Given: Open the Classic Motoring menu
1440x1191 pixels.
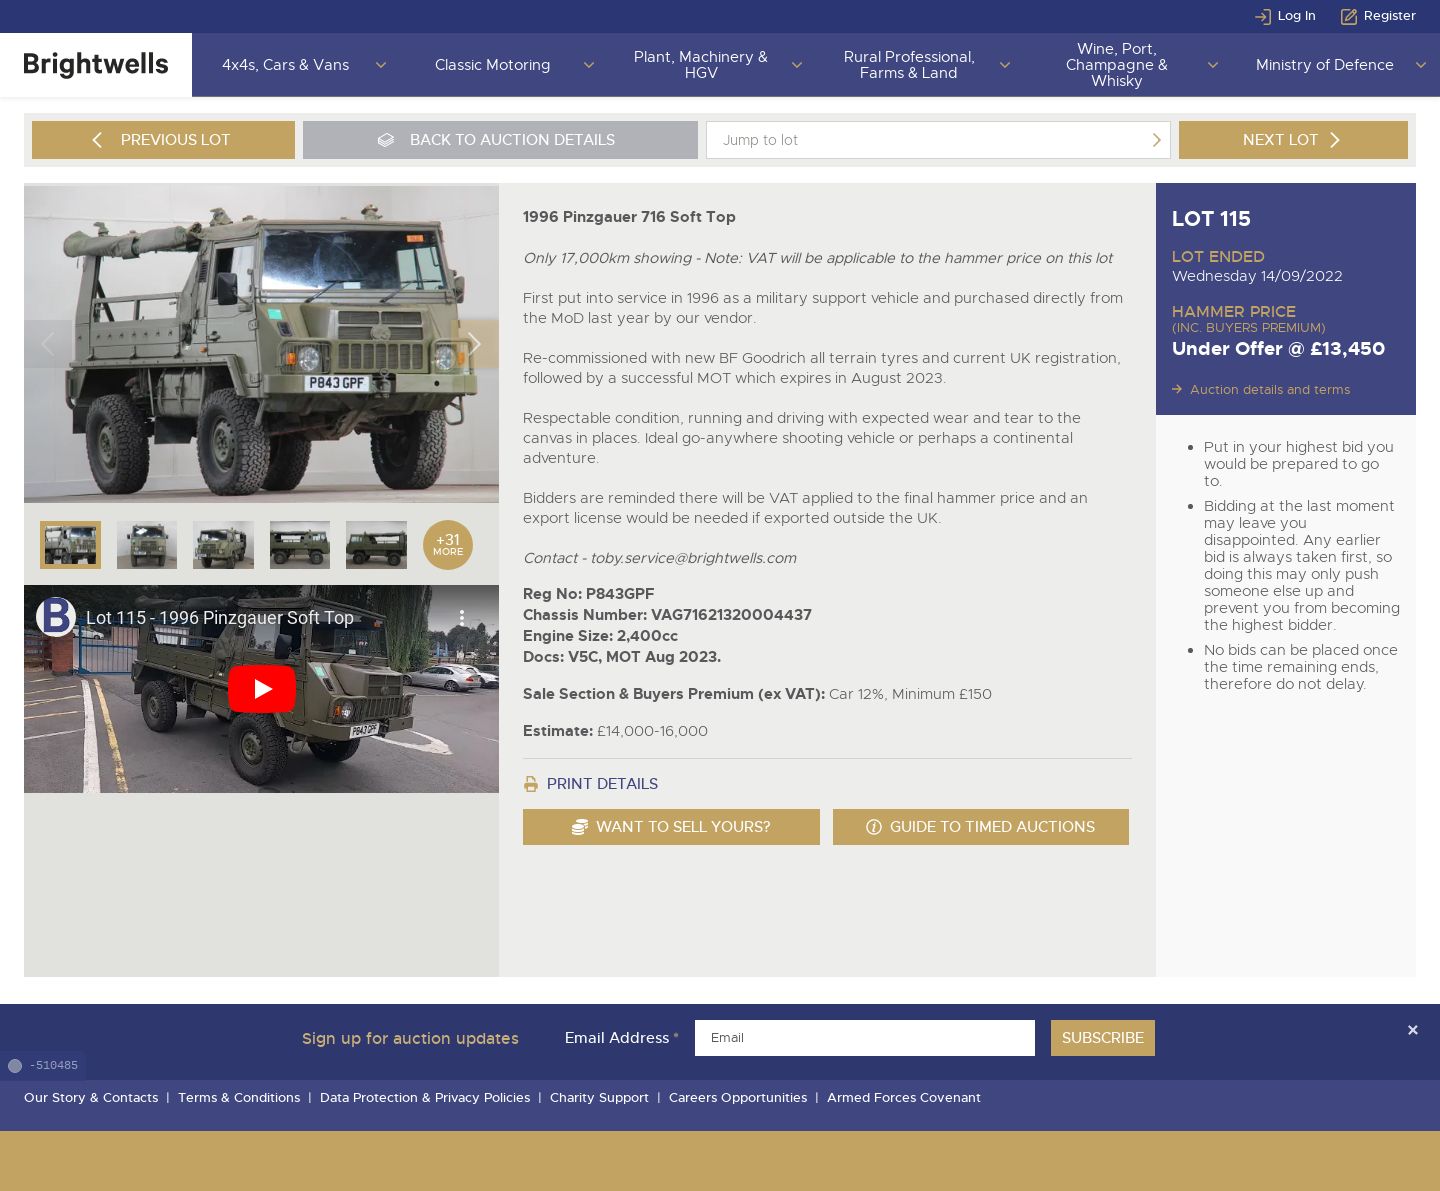Looking at the screenshot, I should pyautogui.click(x=493, y=65).
